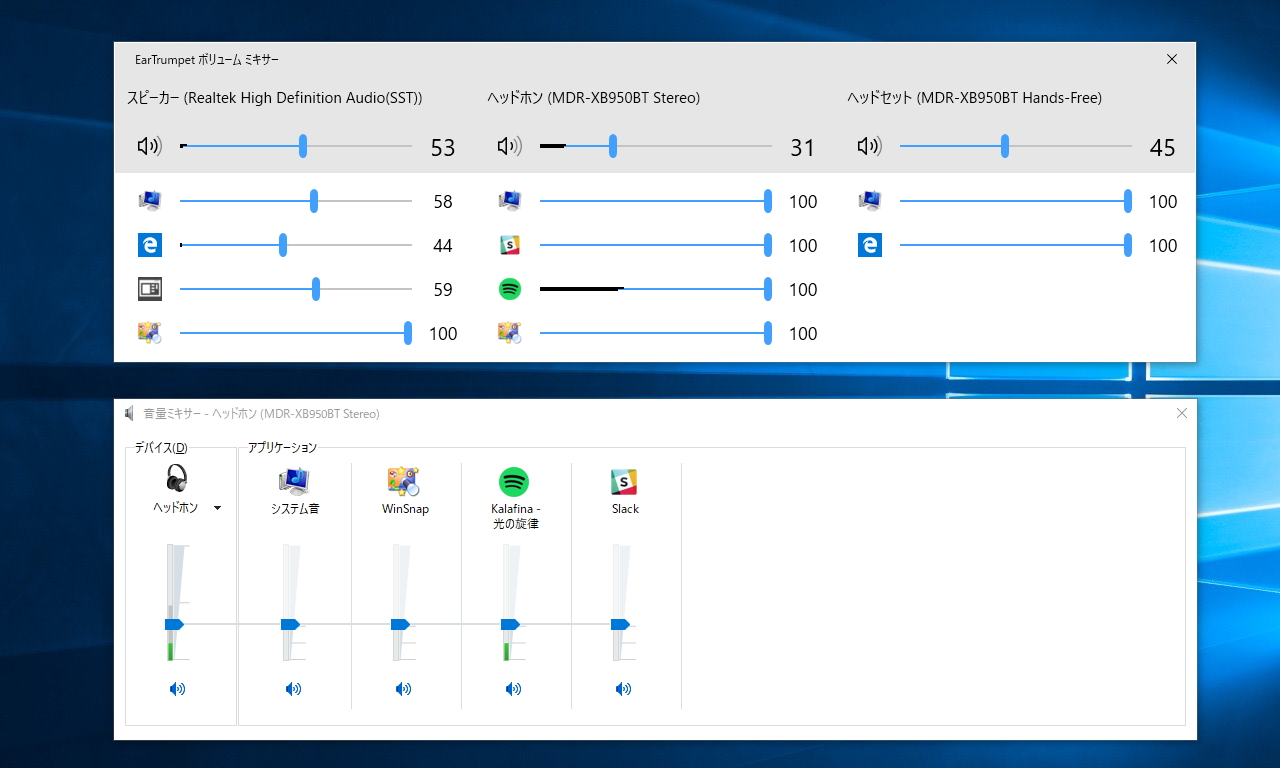Mute the ヘッドホン device in 音量ミキサー

177,689
